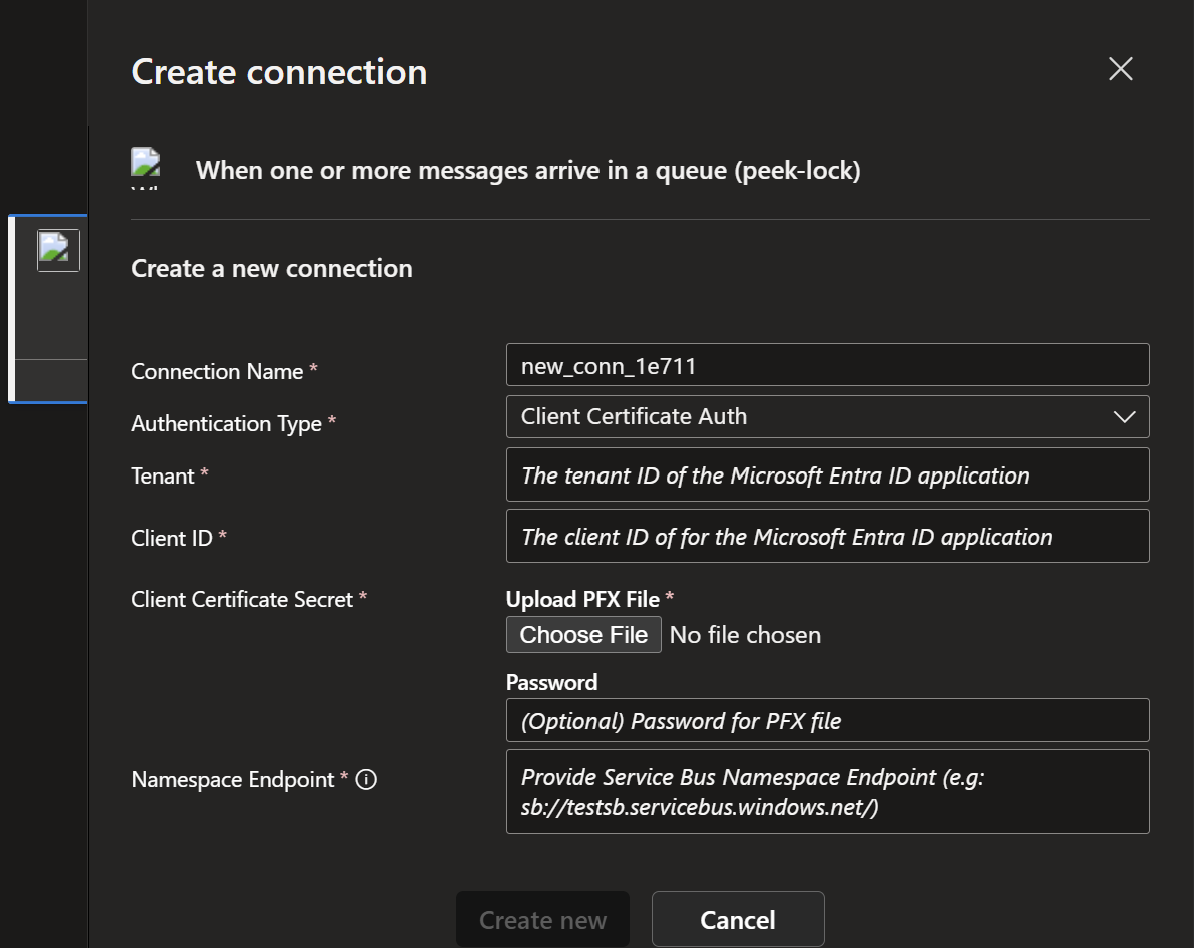The width and height of the screenshot is (1194, 948).
Task: Focus the PFX Password field
Action: tap(827, 720)
